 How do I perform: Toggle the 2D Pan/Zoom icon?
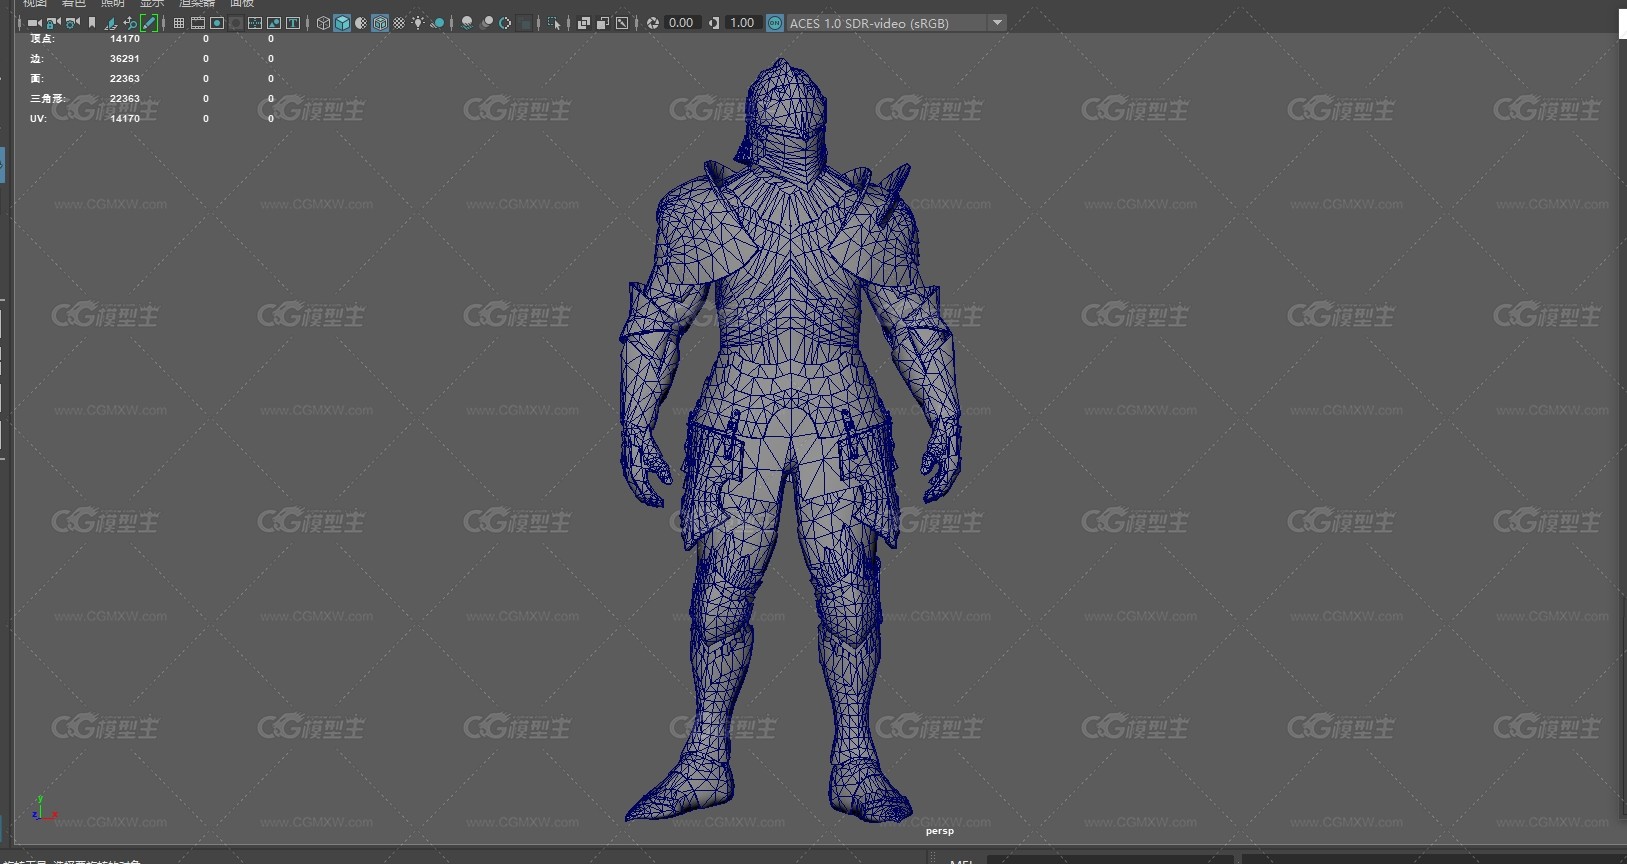pyautogui.click(x=130, y=23)
